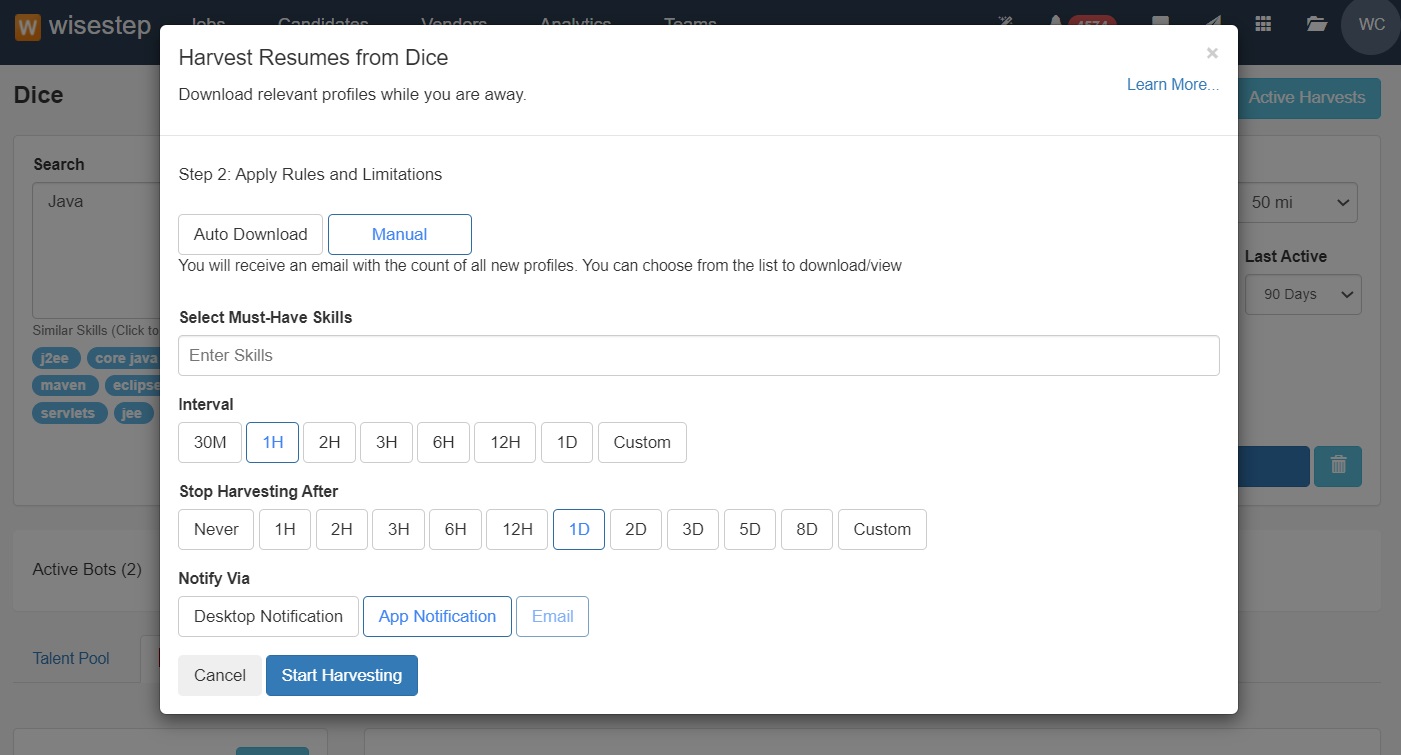Select Manual download mode
Image resolution: width=1401 pixels, height=755 pixels.
(400, 234)
